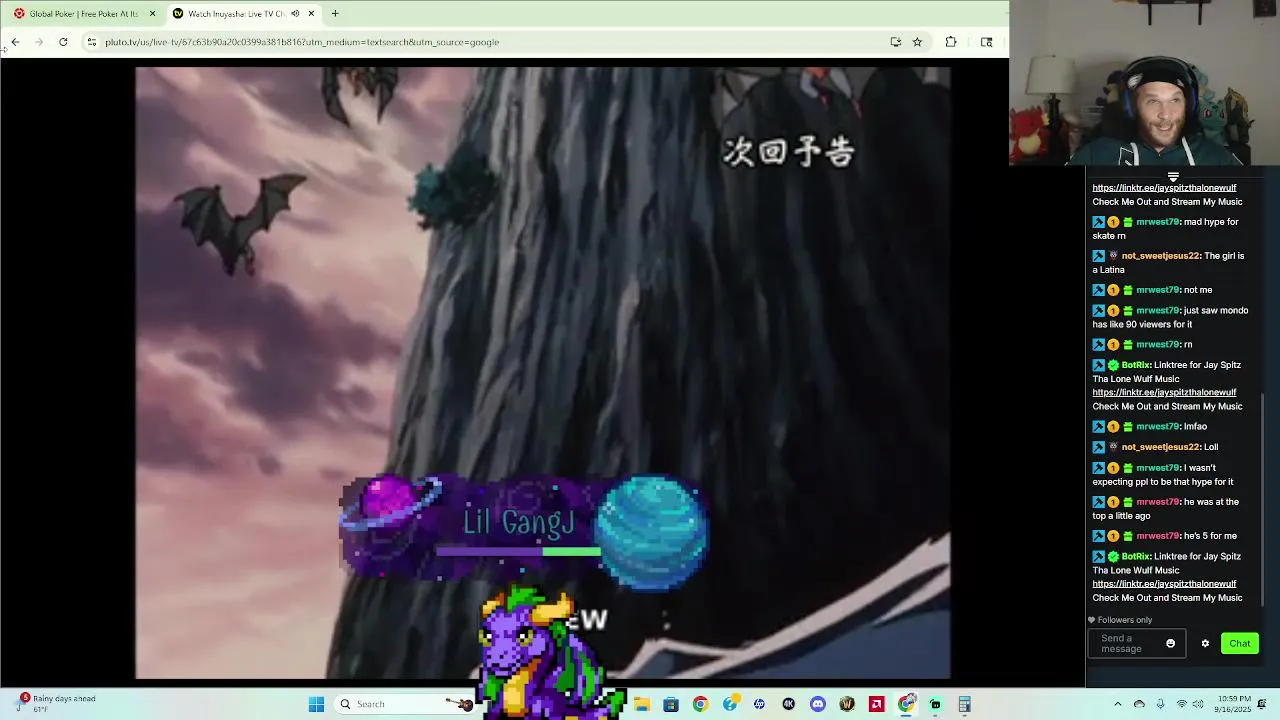
Task: Click mrwest79 beside the 'not me' message
Action: 1158,290
